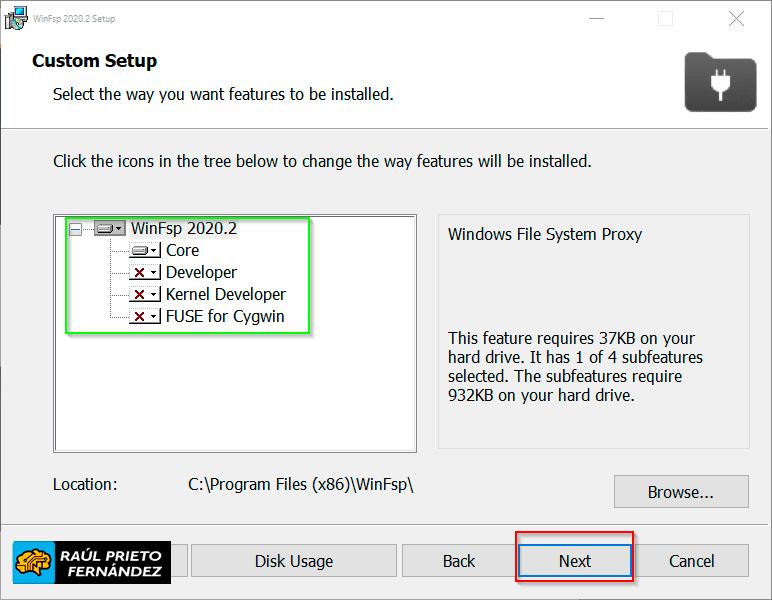Open the Core feature install-state dropdown
The image size is (772, 600).
pos(145,251)
